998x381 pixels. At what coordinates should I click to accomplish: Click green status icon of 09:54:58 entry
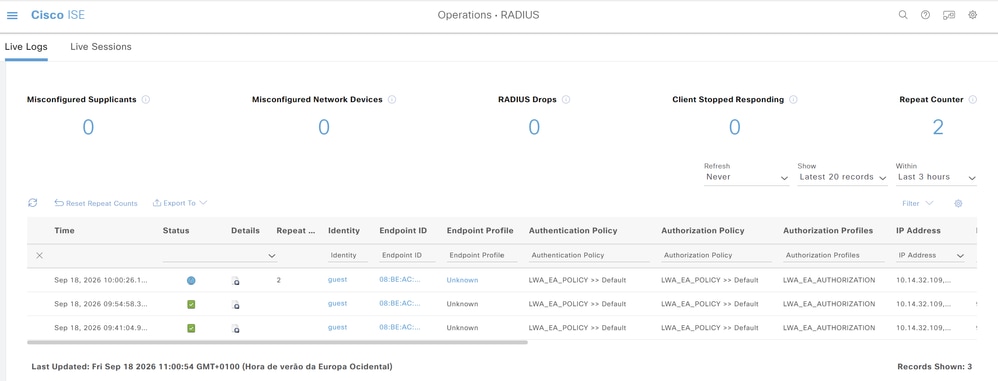[191, 305]
